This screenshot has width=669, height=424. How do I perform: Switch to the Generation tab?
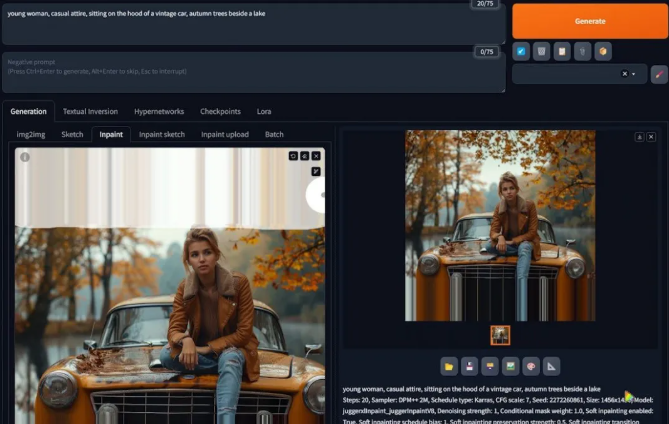(x=29, y=111)
